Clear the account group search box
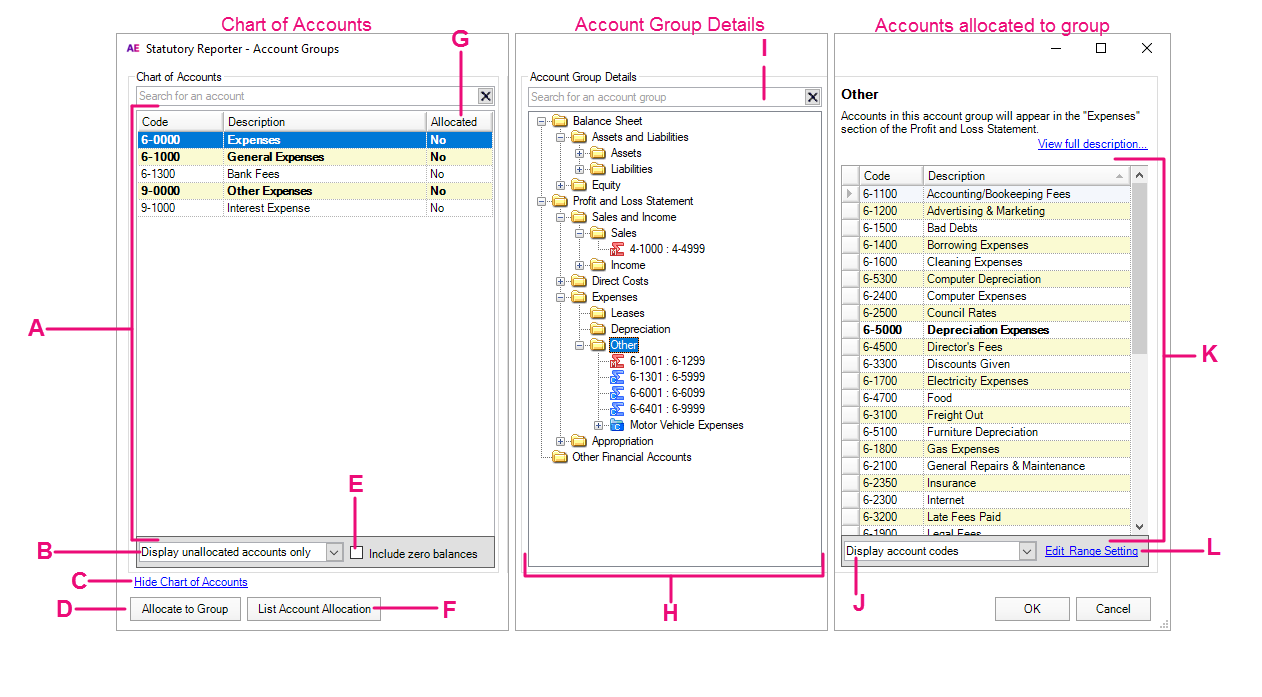The width and height of the screenshot is (1262, 697). pos(813,97)
